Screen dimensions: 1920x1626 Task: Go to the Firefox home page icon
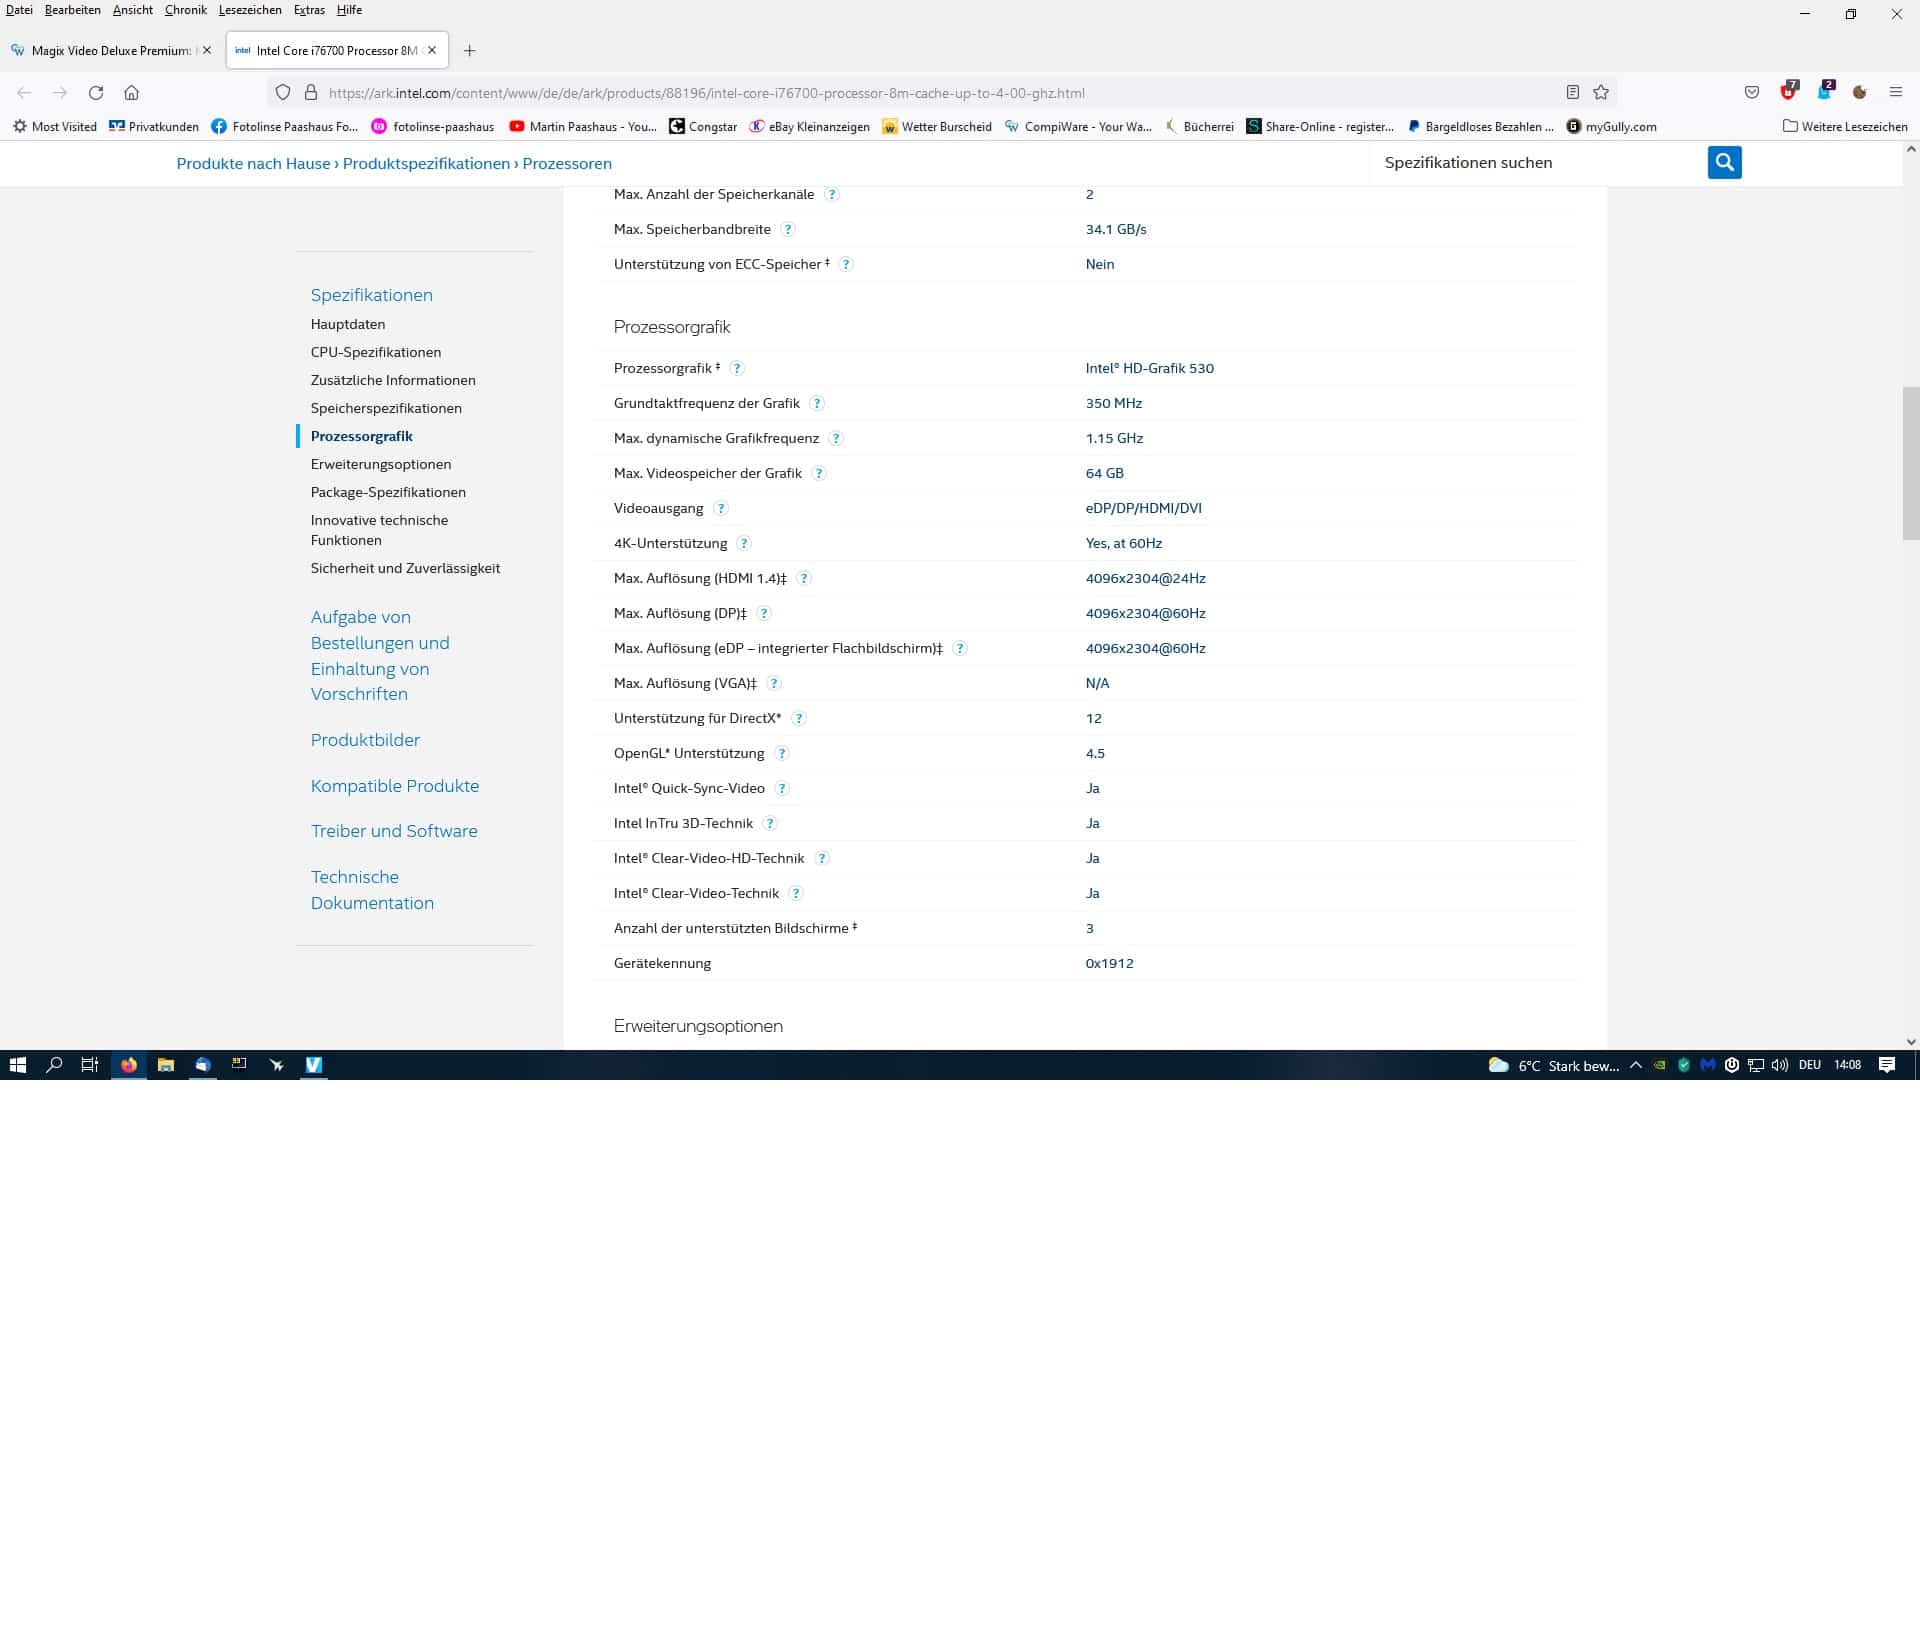131,93
